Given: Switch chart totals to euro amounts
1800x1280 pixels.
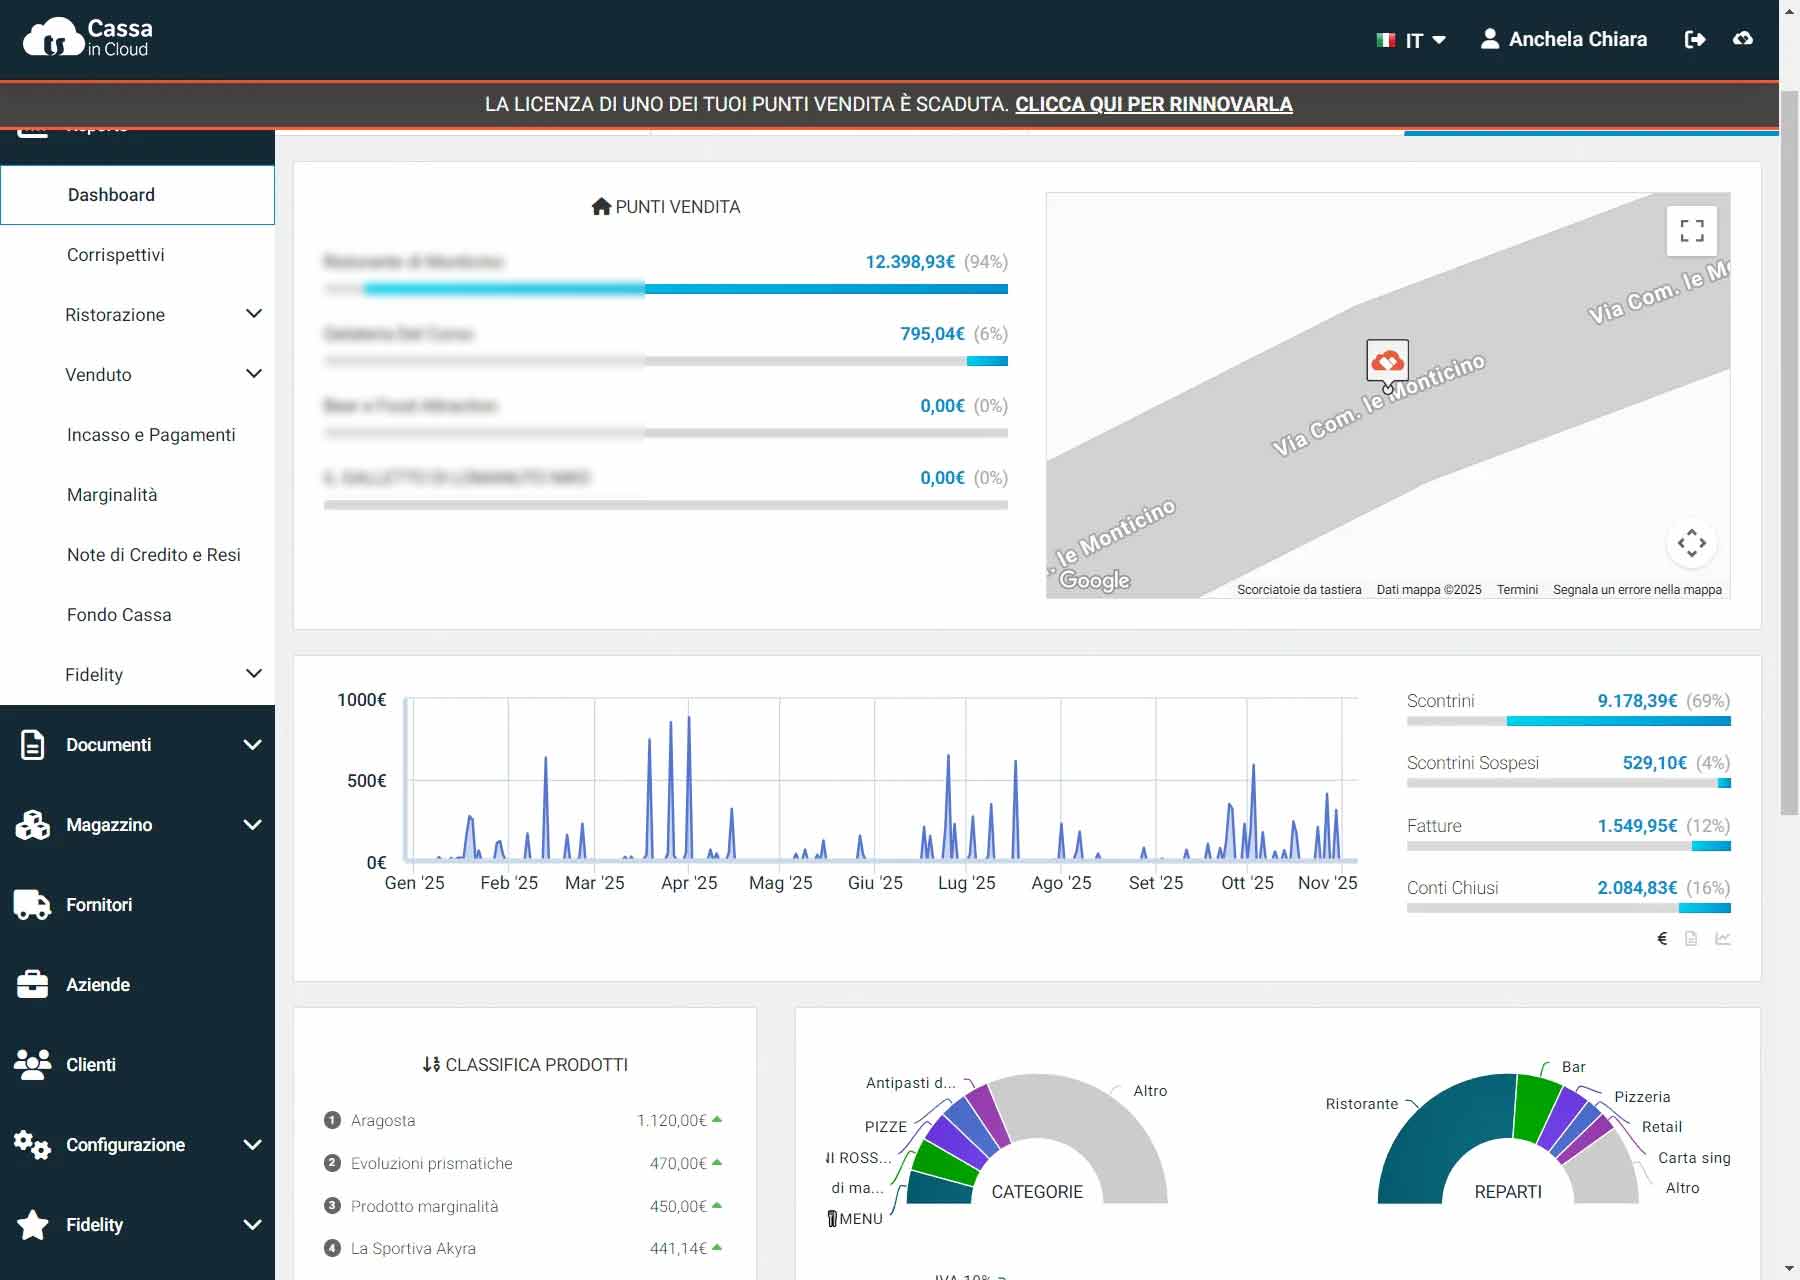Looking at the screenshot, I should tap(1662, 938).
